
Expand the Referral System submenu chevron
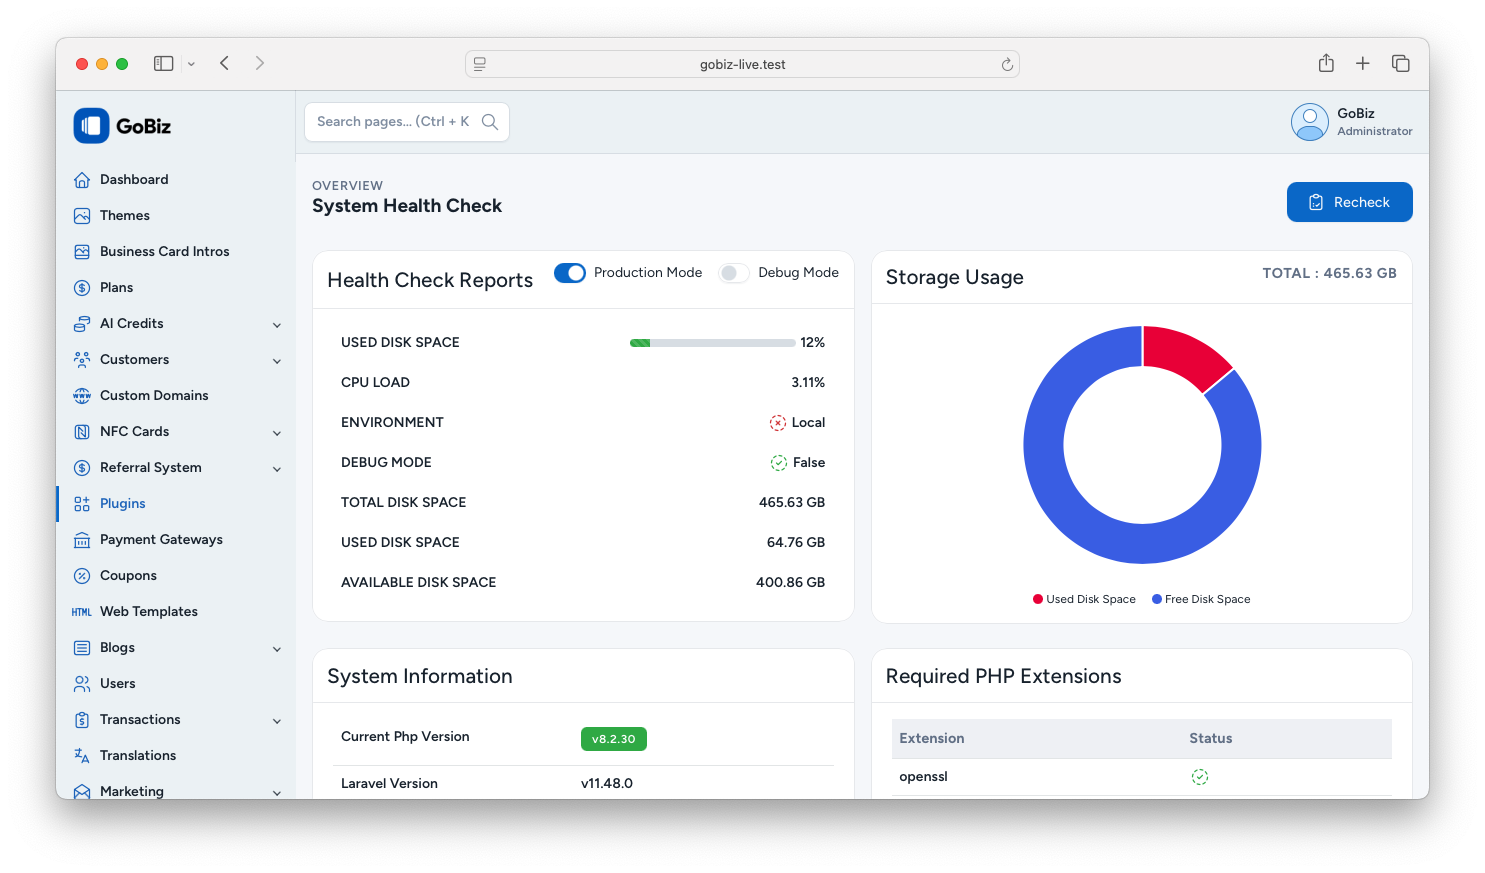(x=277, y=469)
